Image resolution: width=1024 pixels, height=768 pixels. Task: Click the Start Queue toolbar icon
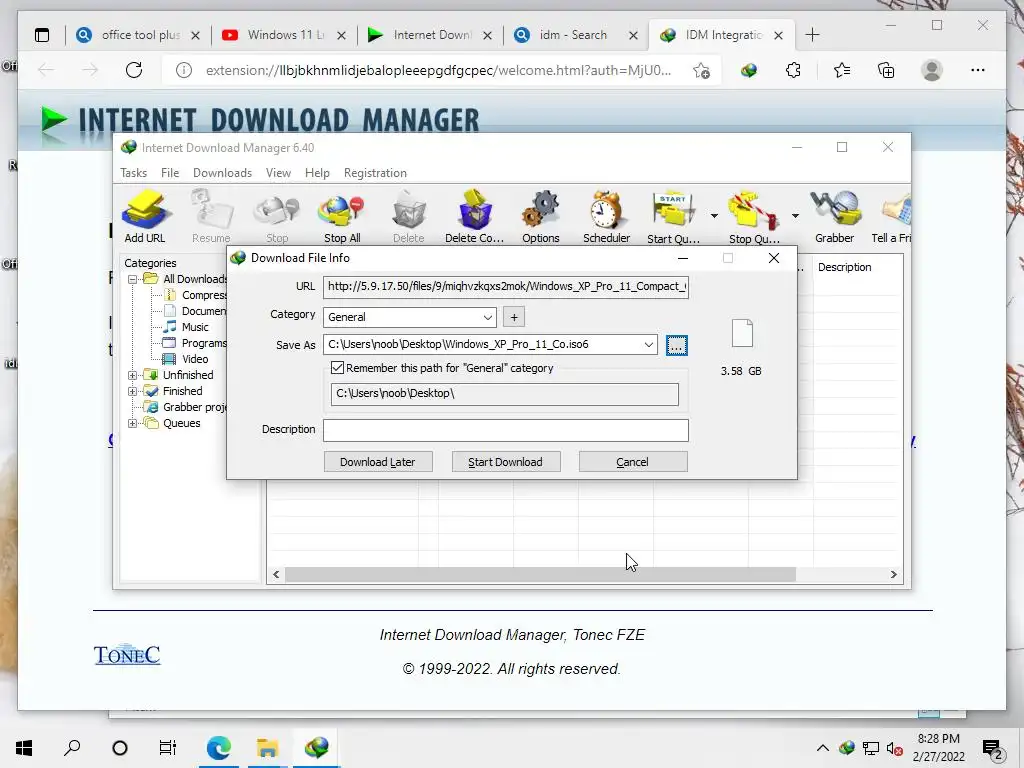pos(673,216)
